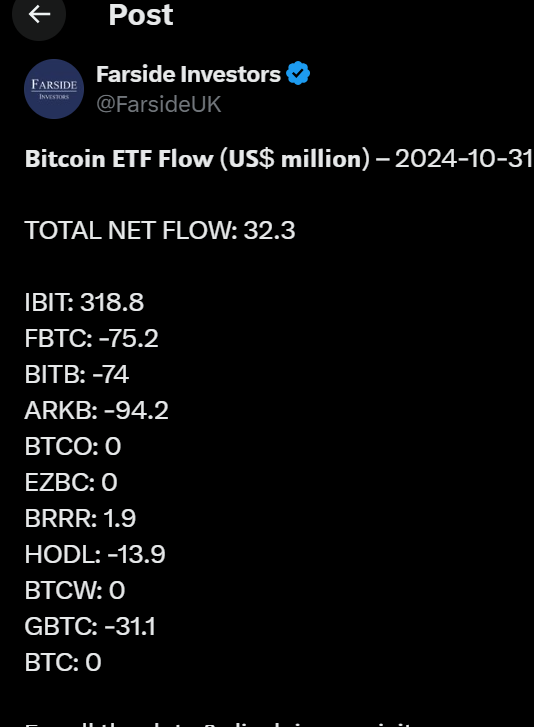Click the HODL: -13.9 line
Viewport: 534px width, 727px height.
point(95,554)
